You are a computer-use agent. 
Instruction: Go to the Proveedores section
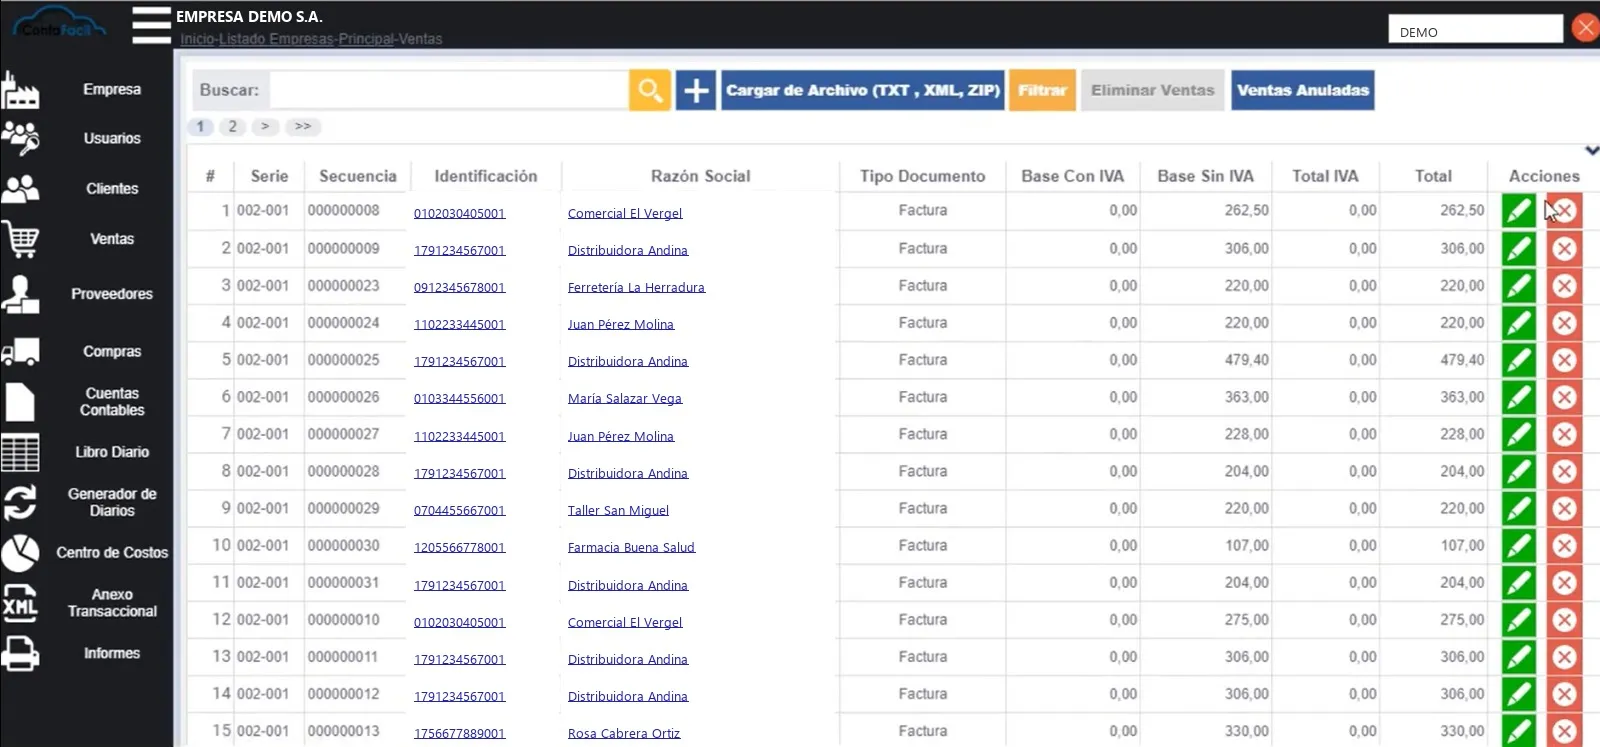pyautogui.click(x=112, y=294)
